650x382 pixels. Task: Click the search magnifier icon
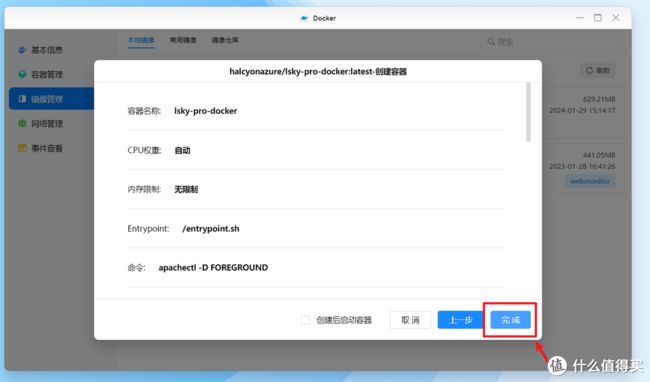tap(491, 42)
